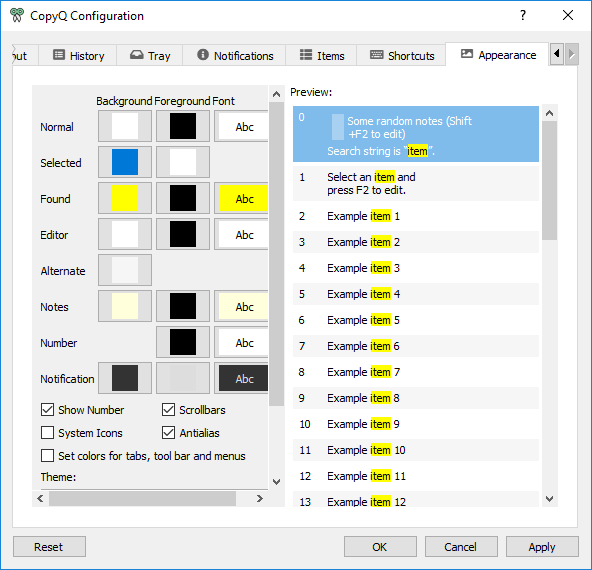This screenshot has width=592, height=570.
Task: Pick Notes foreground color swatch
Action: pyautogui.click(x=183, y=307)
